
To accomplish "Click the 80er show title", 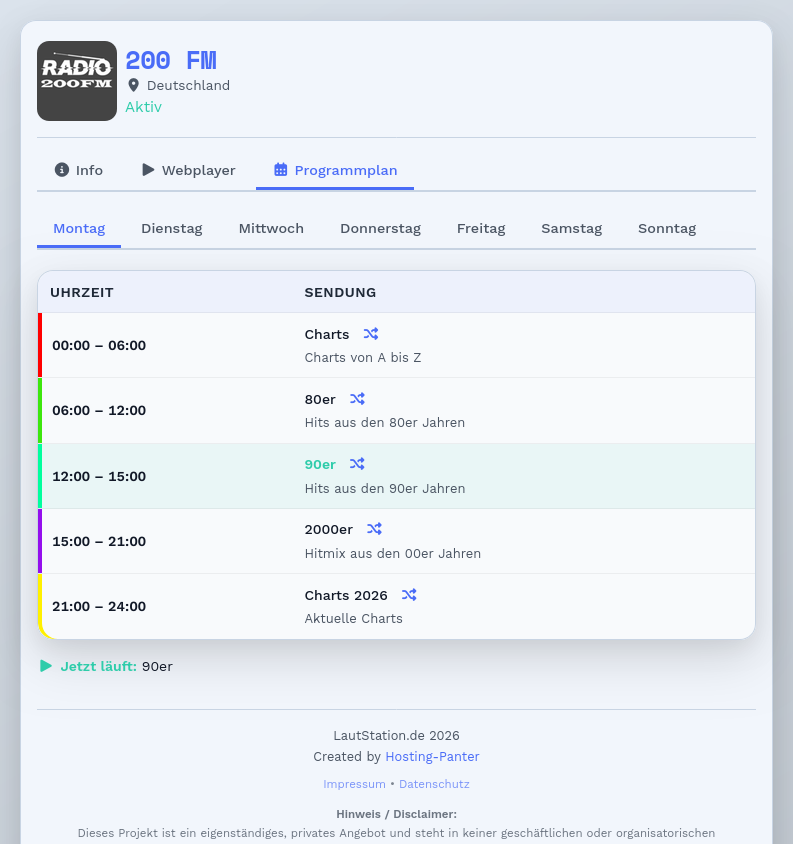I will coord(320,399).
